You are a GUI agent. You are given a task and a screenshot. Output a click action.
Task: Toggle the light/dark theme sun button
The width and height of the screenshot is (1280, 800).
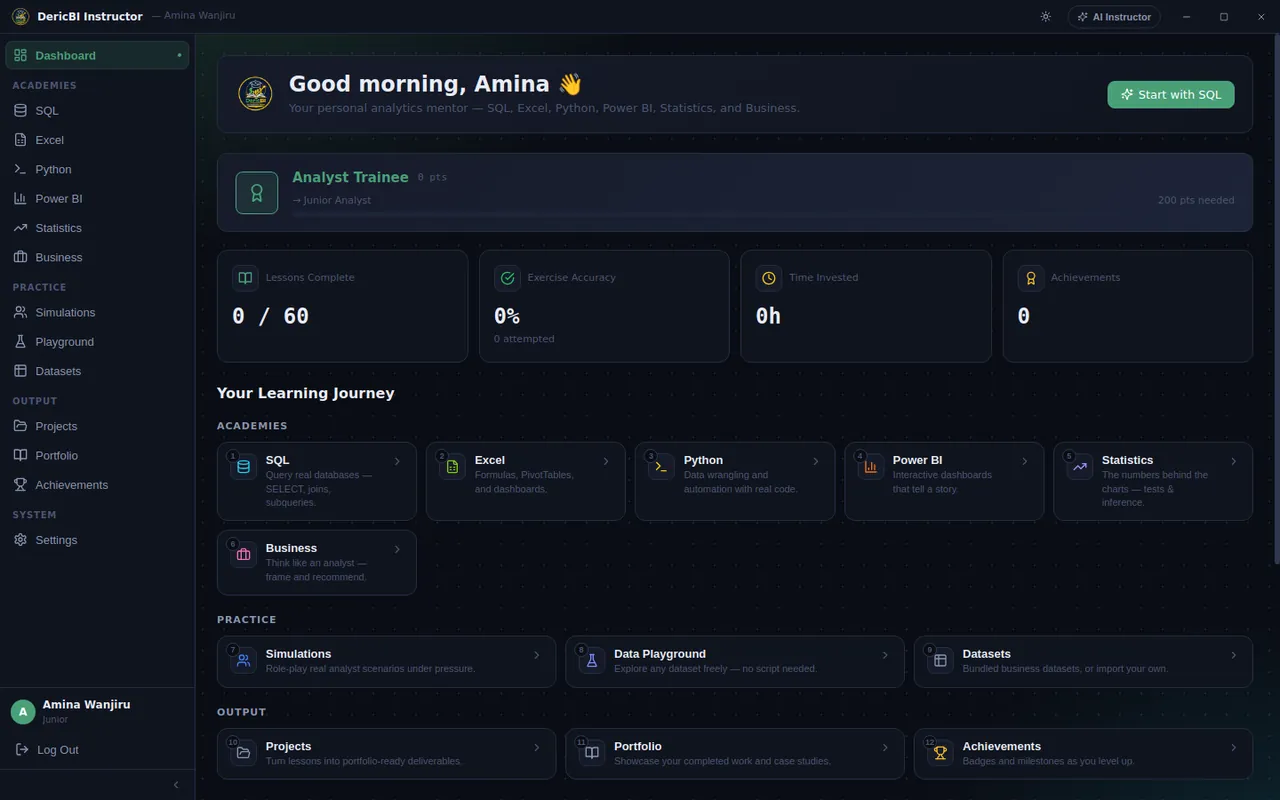coord(1046,16)
